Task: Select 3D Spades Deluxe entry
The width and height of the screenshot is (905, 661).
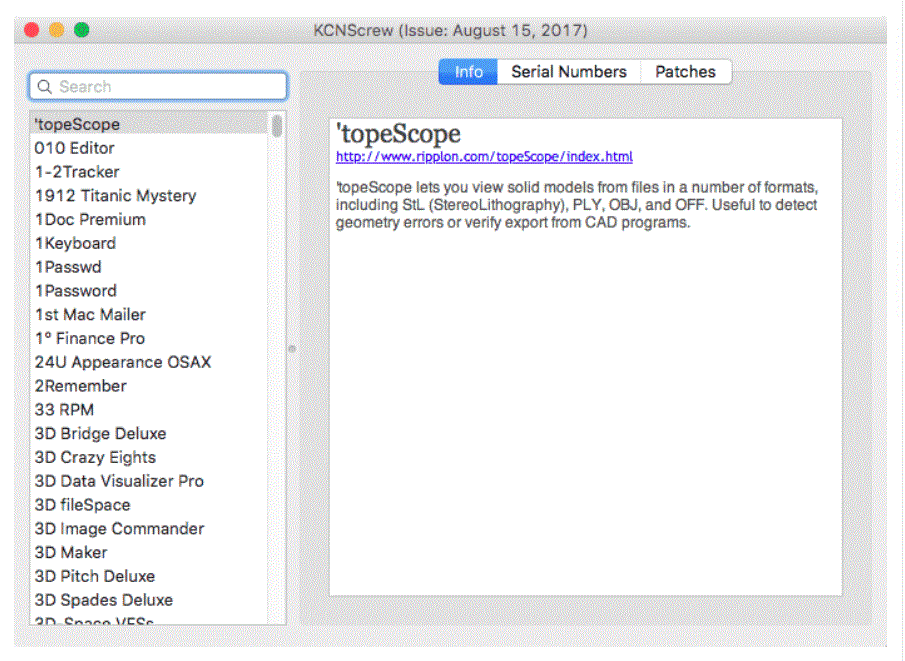Action: click(149, 600)
